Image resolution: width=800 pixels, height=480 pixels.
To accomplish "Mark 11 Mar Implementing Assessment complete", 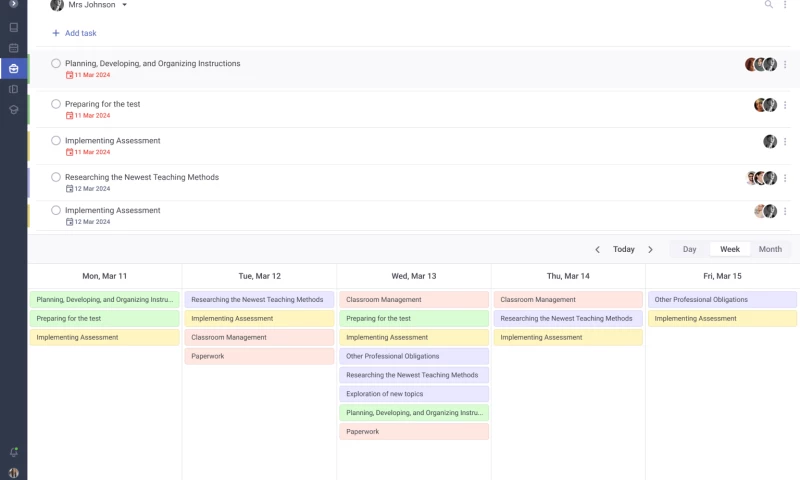I will pyautogui.click(x=56, y=140).
